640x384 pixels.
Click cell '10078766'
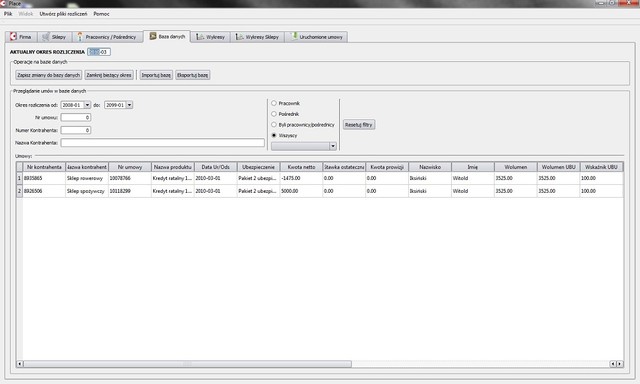click(x=130, y=178)
